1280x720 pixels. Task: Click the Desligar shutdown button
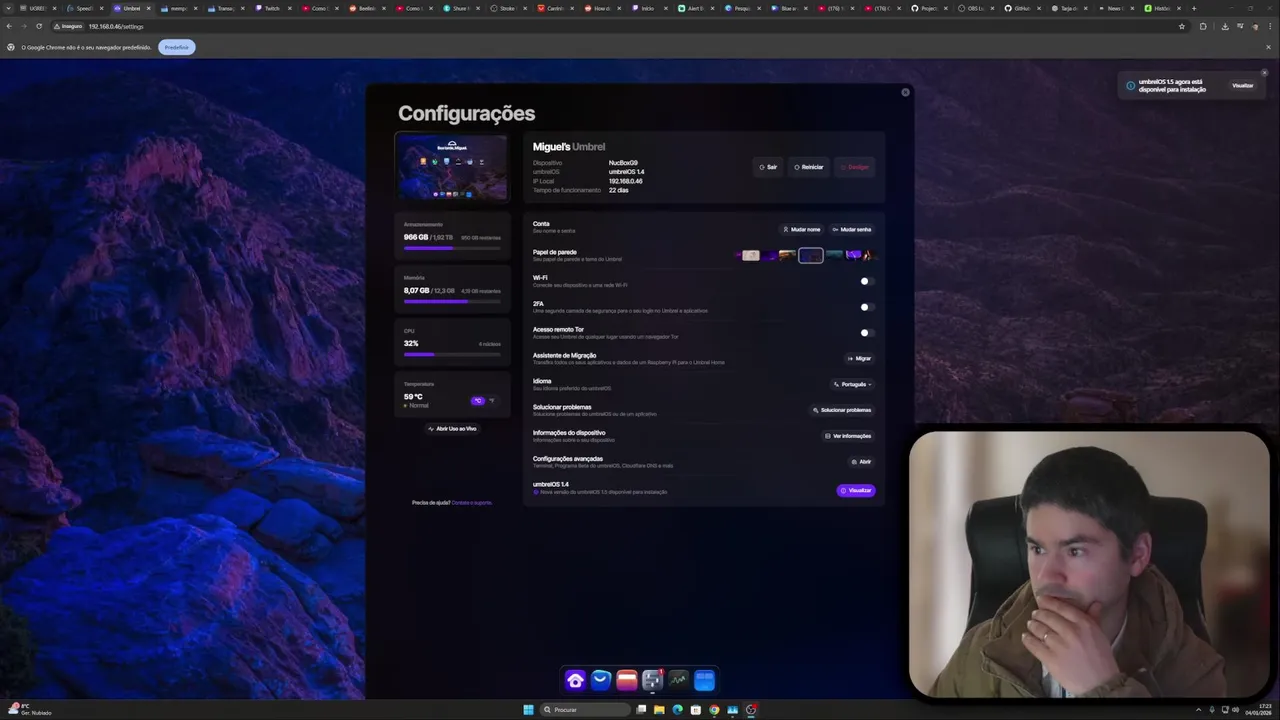(x=855, y=167)
